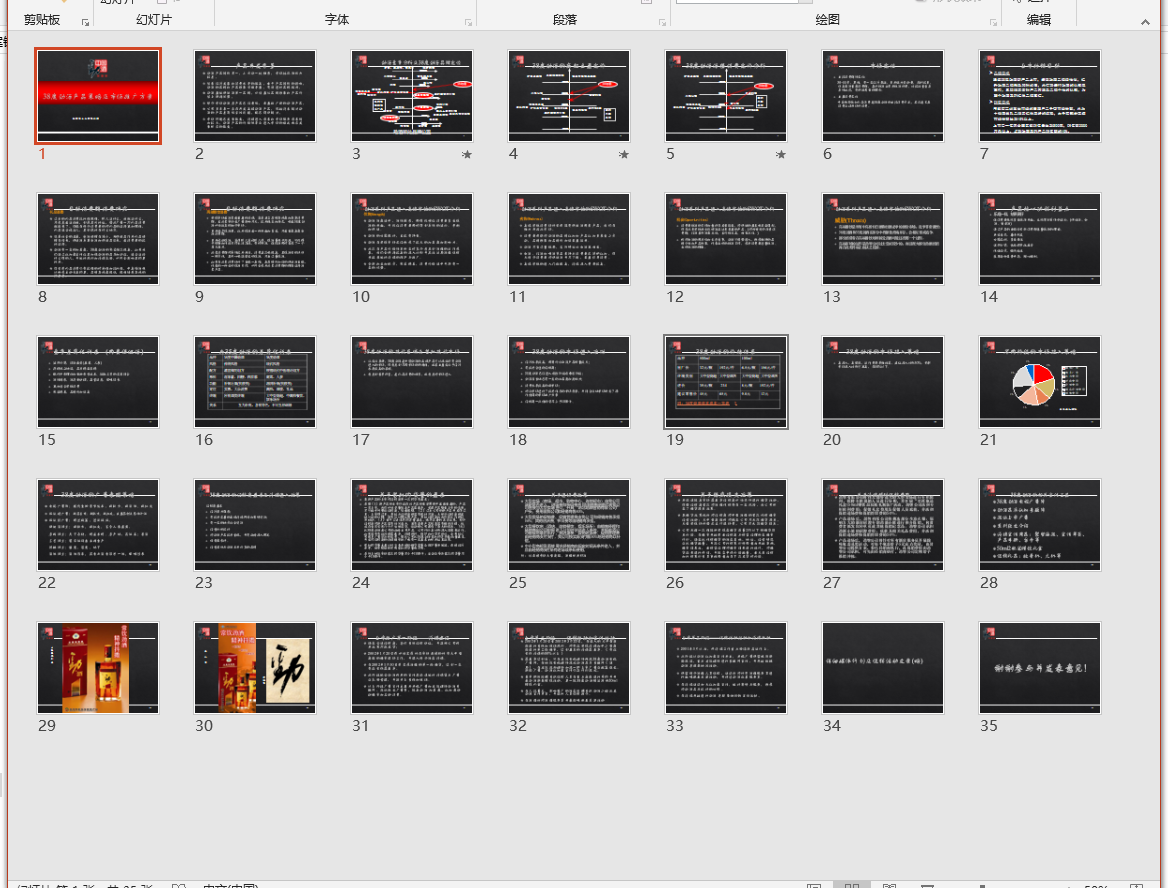Select slide 18 thumbnail

pyautogui.click(x=569, y=382)
